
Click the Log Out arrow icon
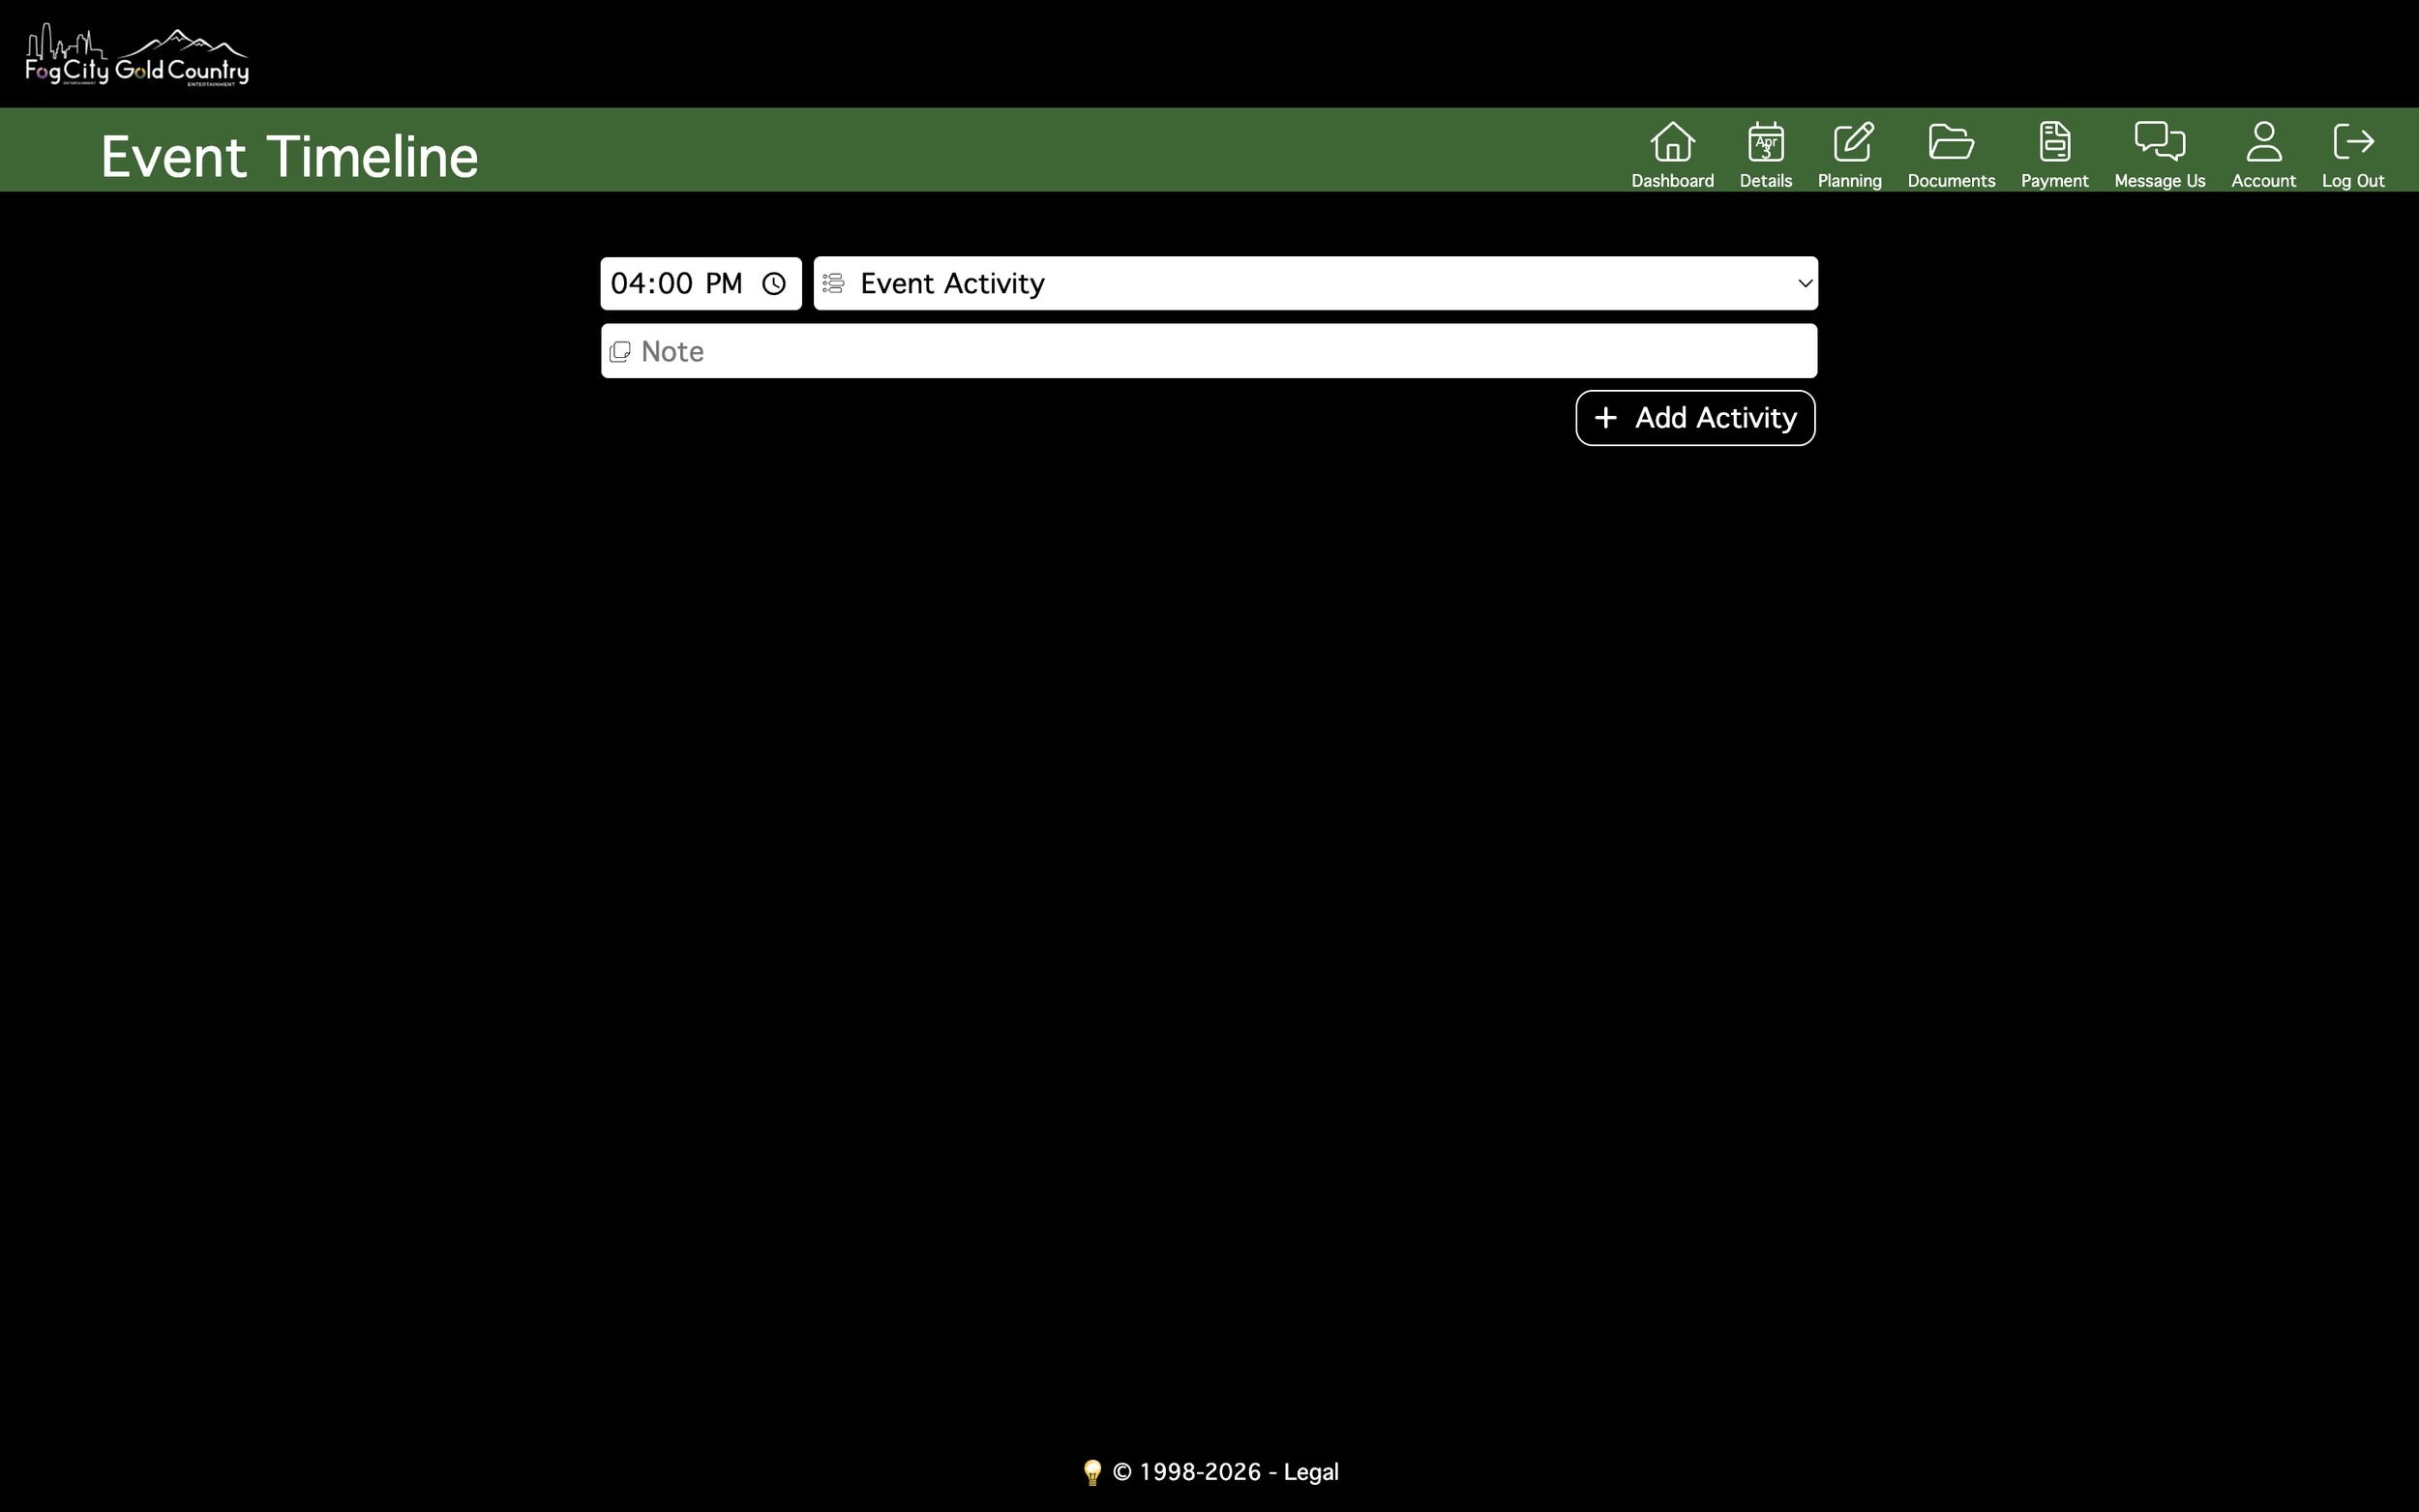coord(2352,142)
